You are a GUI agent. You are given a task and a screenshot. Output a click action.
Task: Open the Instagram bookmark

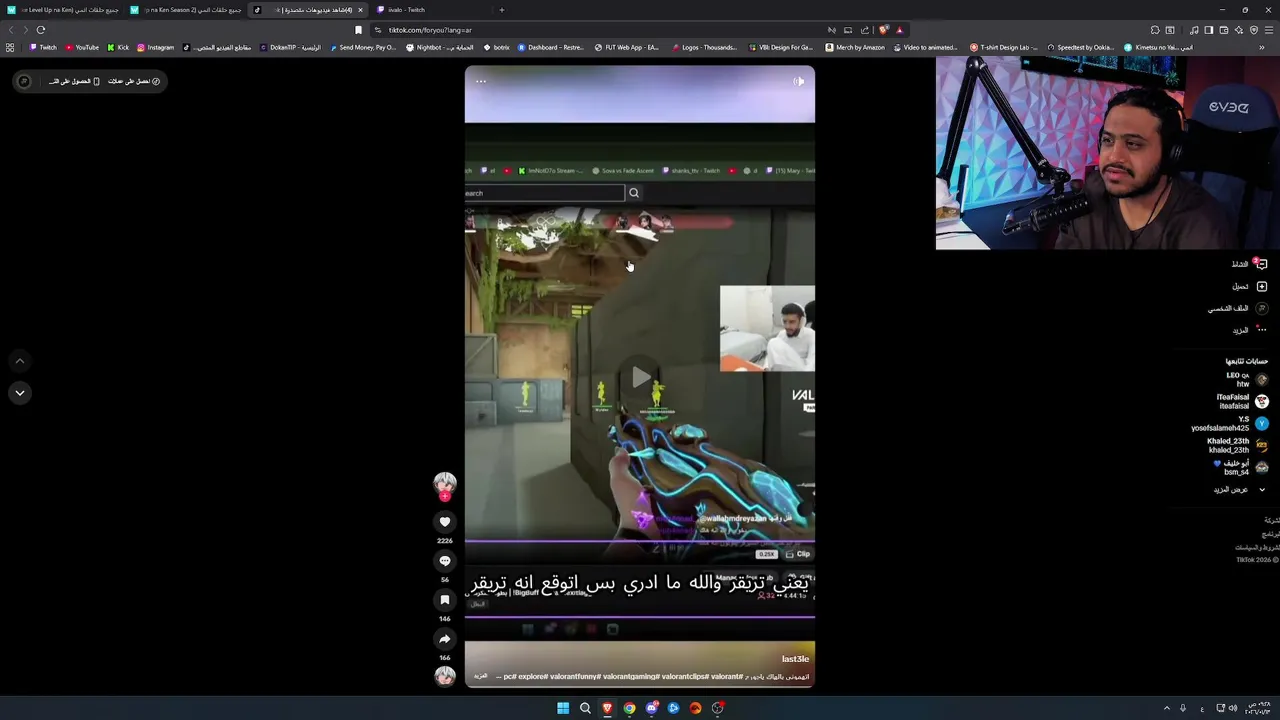pyautogui.click(x=155, y=47)
